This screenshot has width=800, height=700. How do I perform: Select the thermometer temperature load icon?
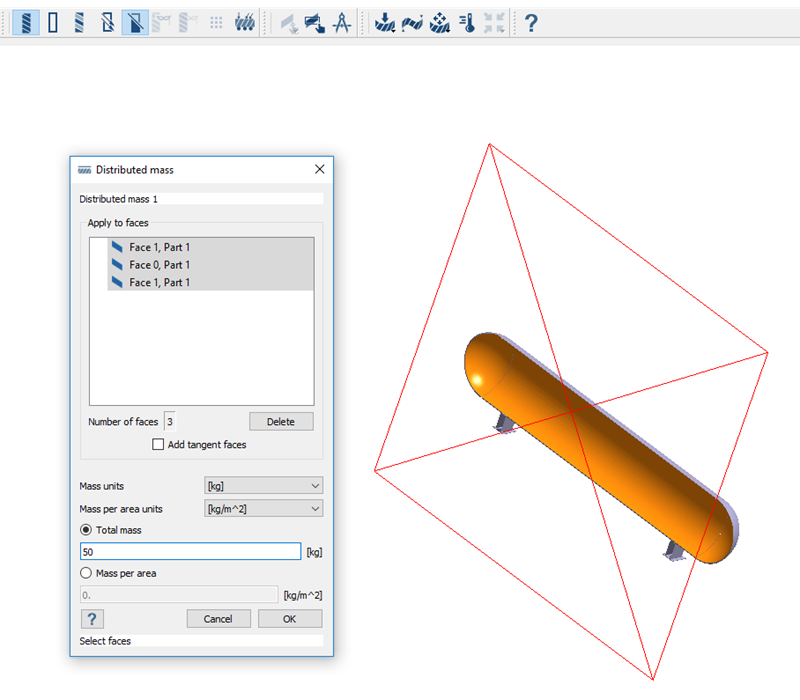point(466,22)
